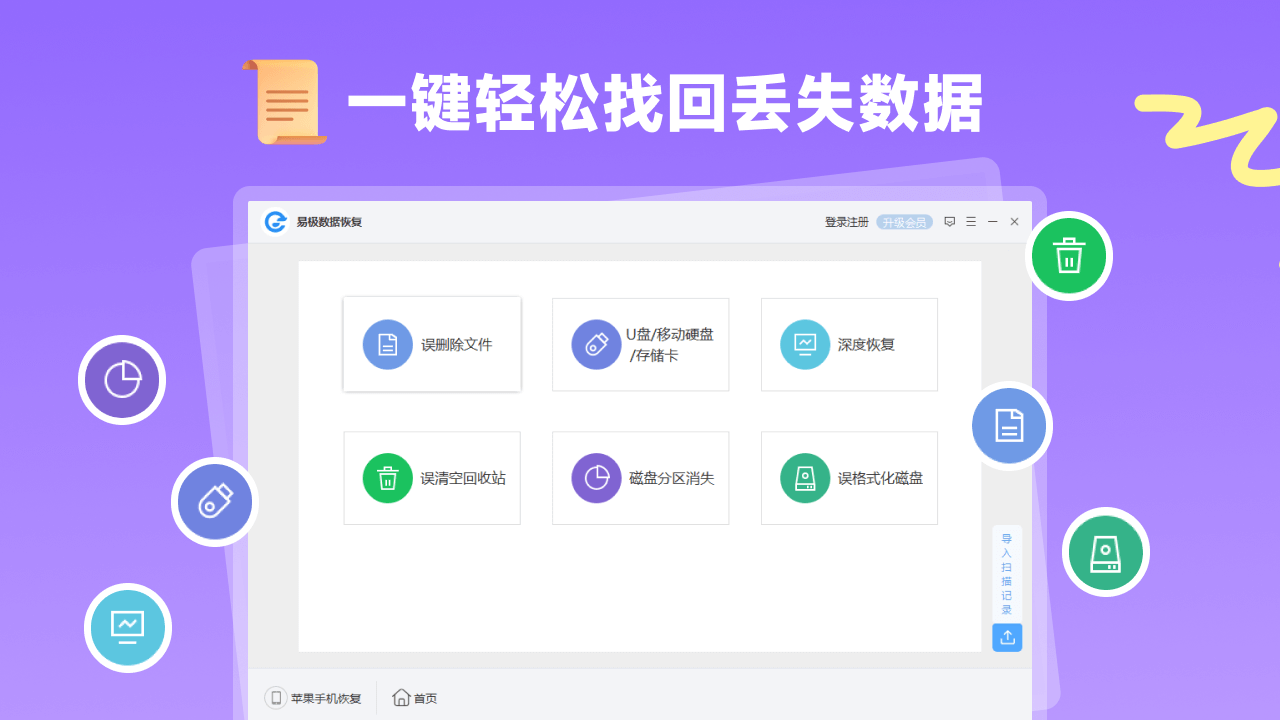Open 误清空回收站 recovery

[x=432, y=478]
